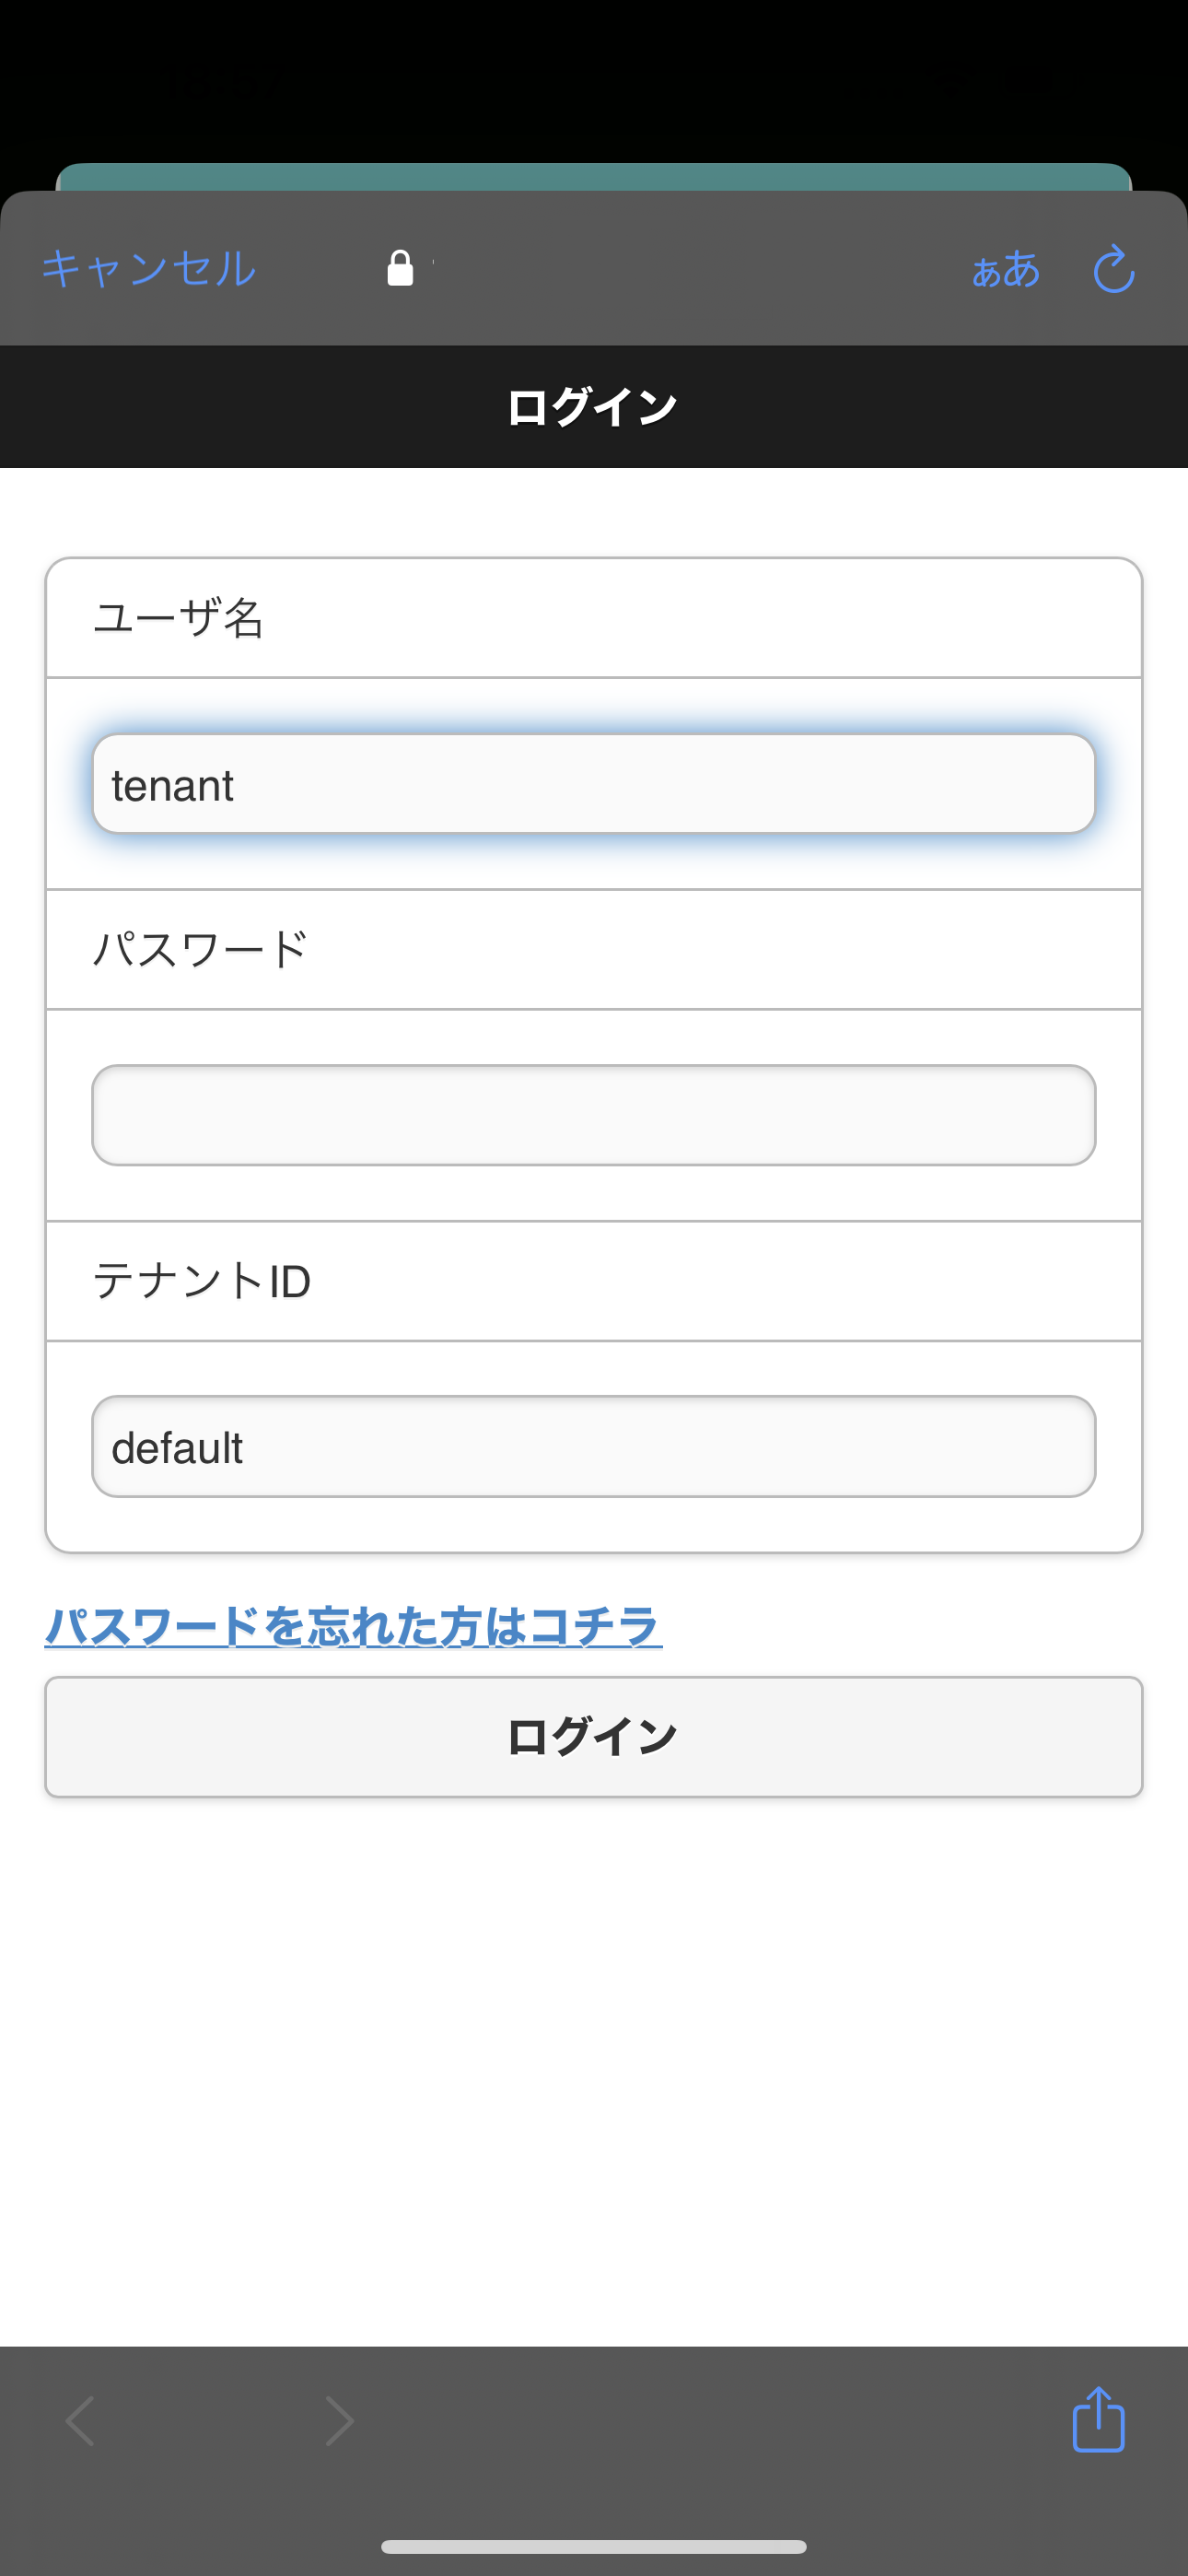The height and width of the screenshot is (2576, 1188).
Task: Reload the page with refresh icon
Action: click(x=1113, y=269)
